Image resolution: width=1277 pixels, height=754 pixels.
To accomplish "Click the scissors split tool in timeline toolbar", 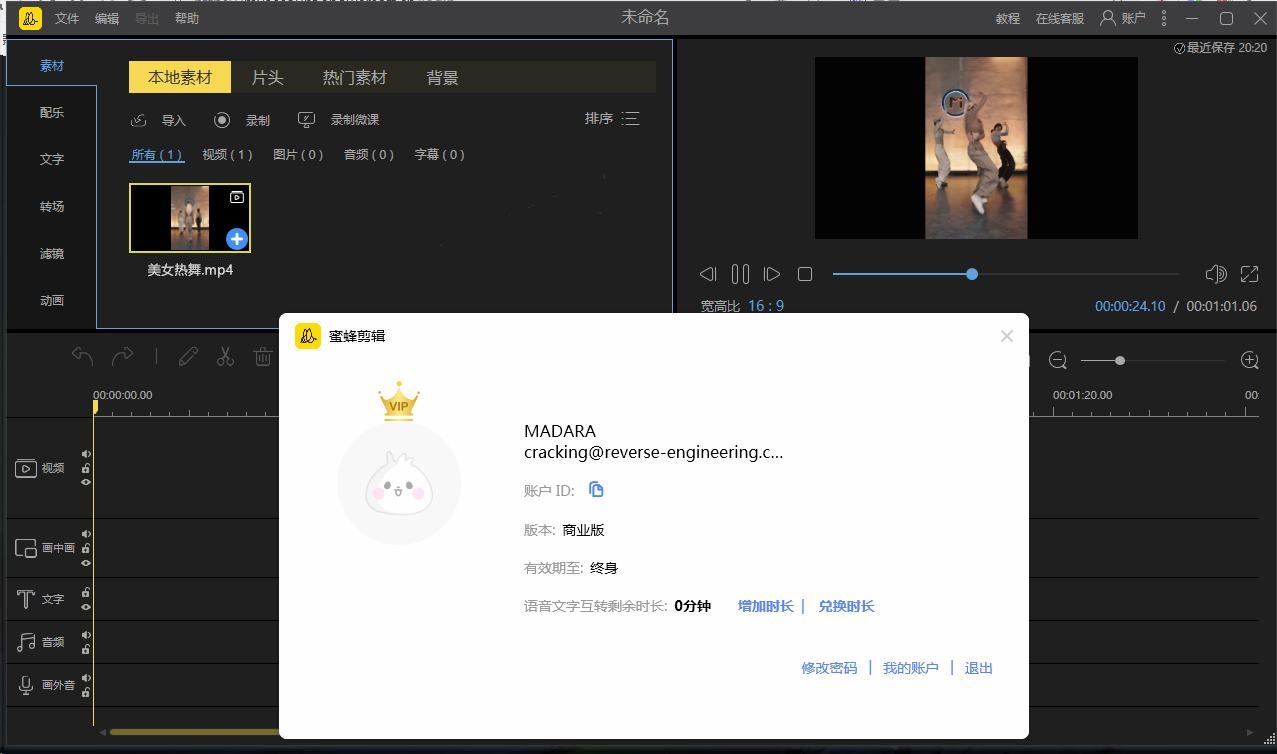I will pyautogui.click(x=225, y=357).
